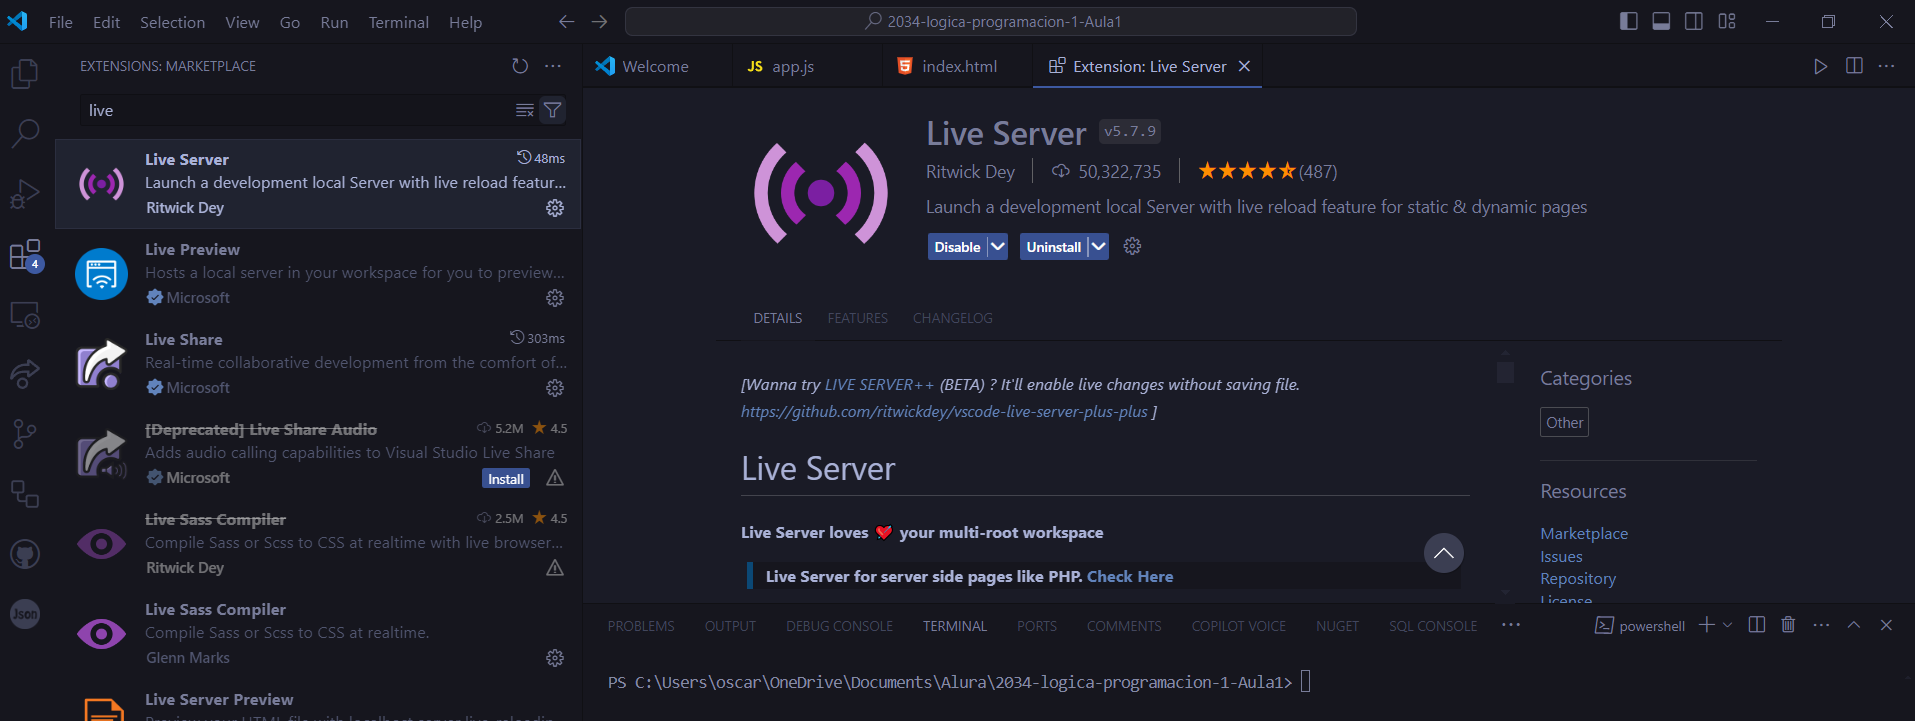1915x721 pixels.
Task: Open the Json icon in activity bar
Action: pyautogui.click(x=25, y=614)
